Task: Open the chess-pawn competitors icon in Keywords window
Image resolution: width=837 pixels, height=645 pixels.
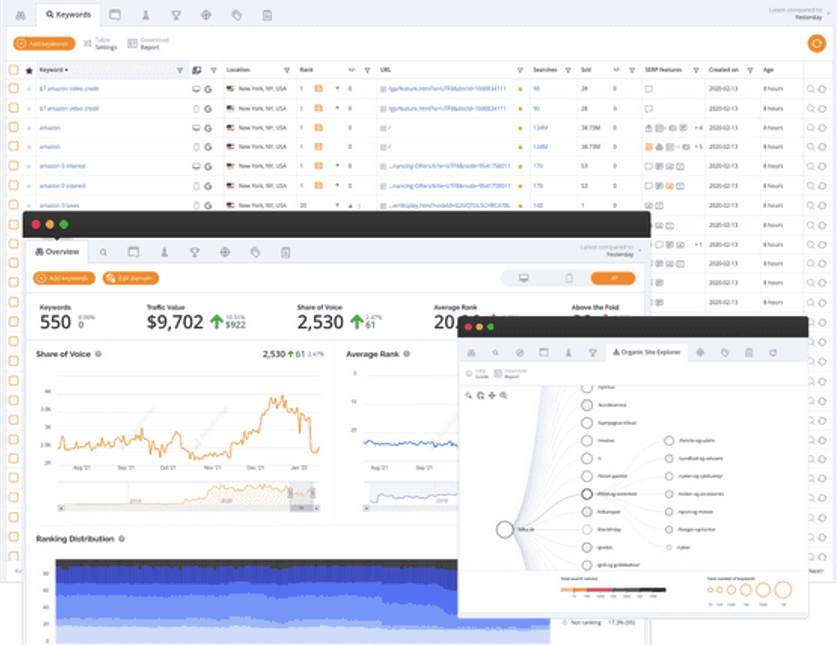Action: click(146, 15)
